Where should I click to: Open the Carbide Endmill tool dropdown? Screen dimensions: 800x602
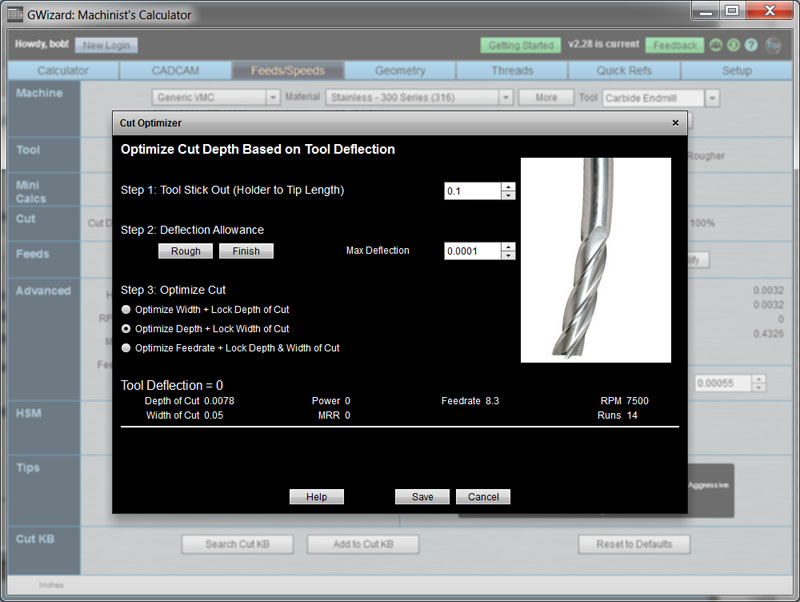[712, 97]
